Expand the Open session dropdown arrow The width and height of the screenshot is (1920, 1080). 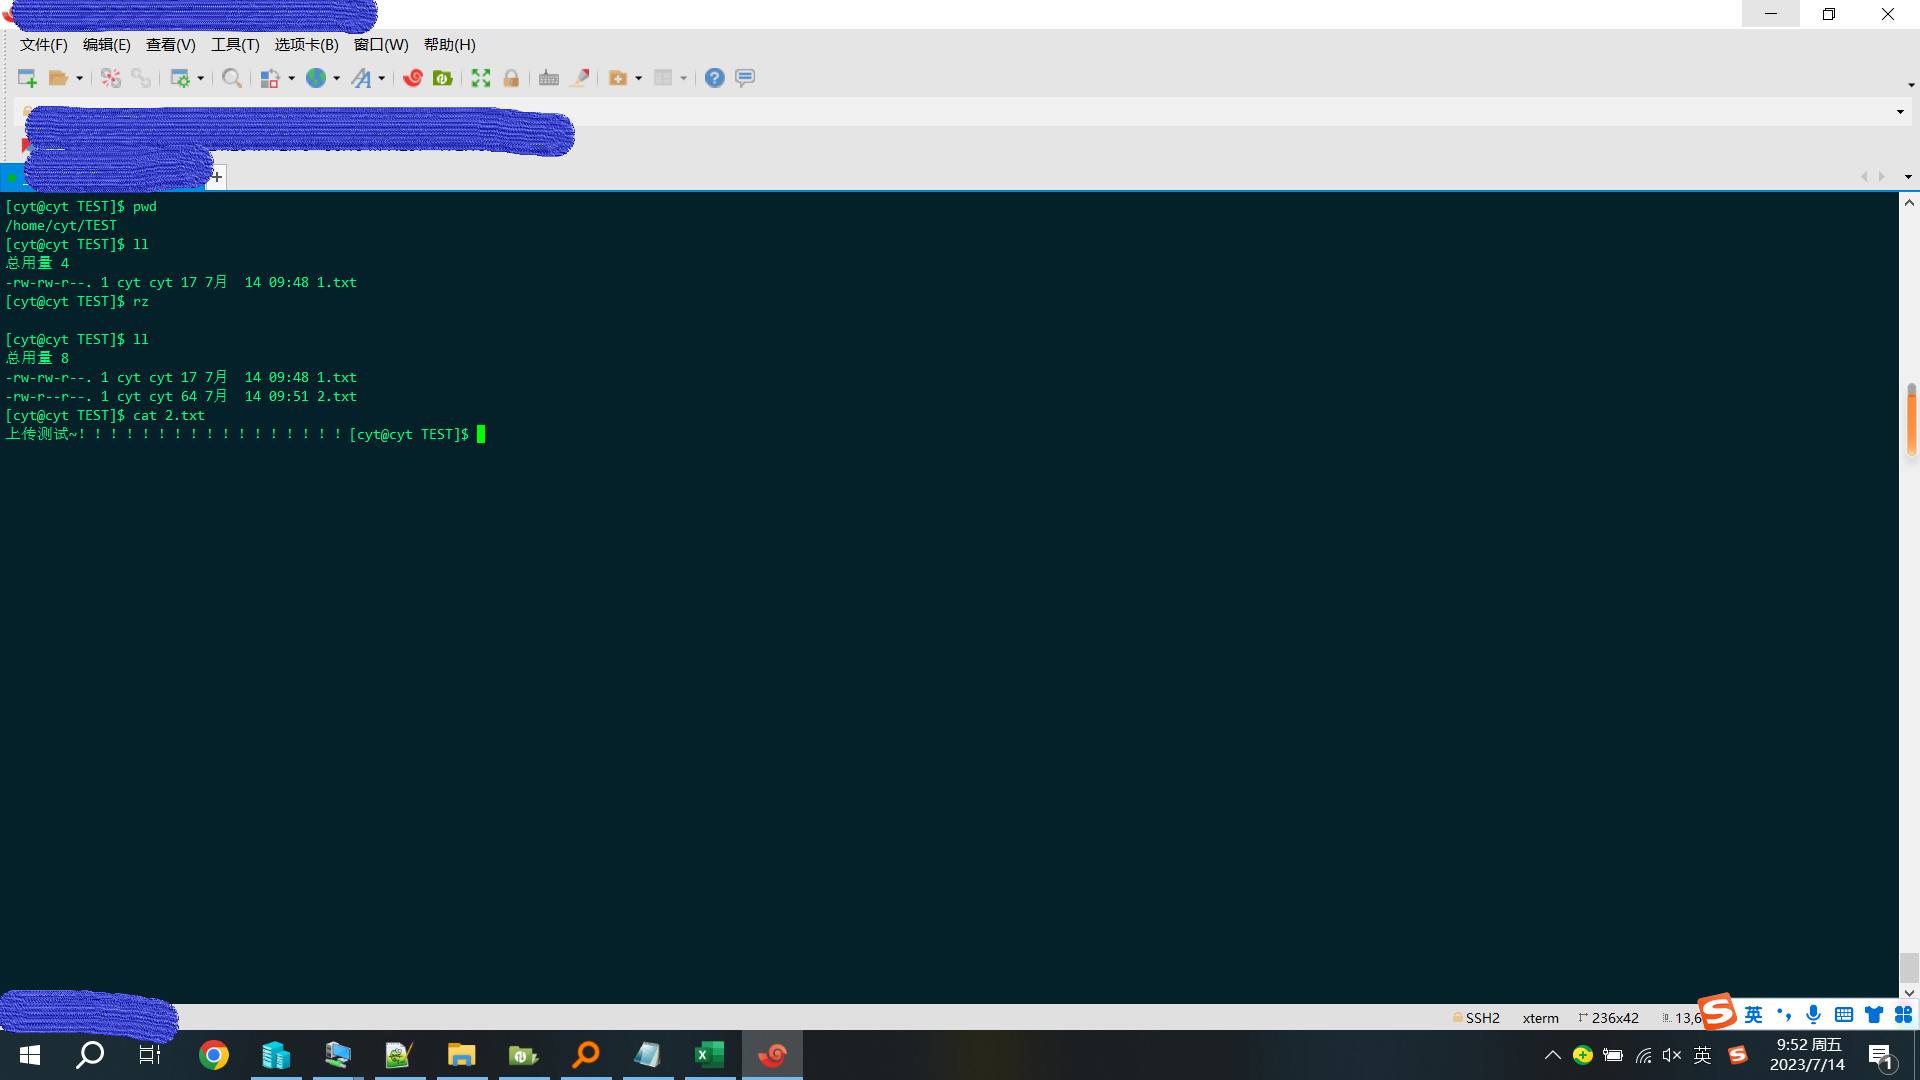[80, 78]
